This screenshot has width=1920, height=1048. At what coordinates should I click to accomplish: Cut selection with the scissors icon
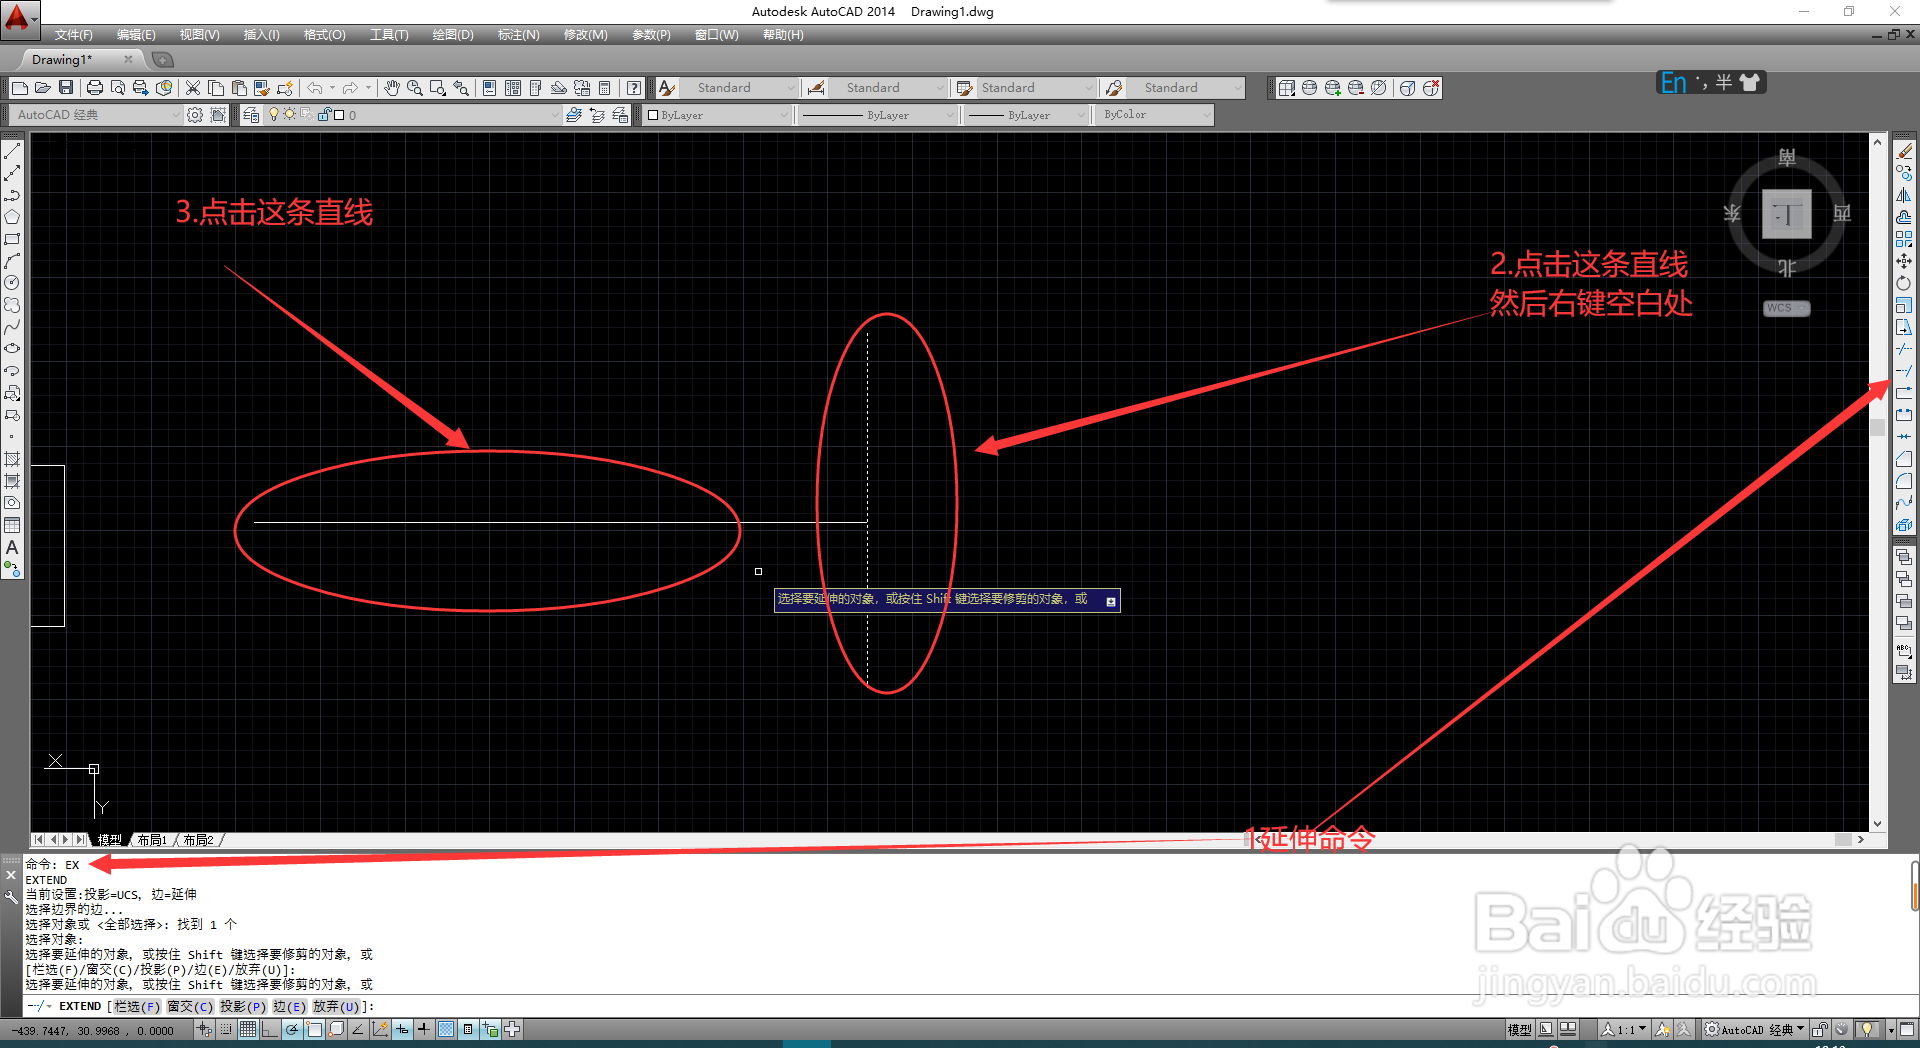pyautogui.click(x=193, y=88)
